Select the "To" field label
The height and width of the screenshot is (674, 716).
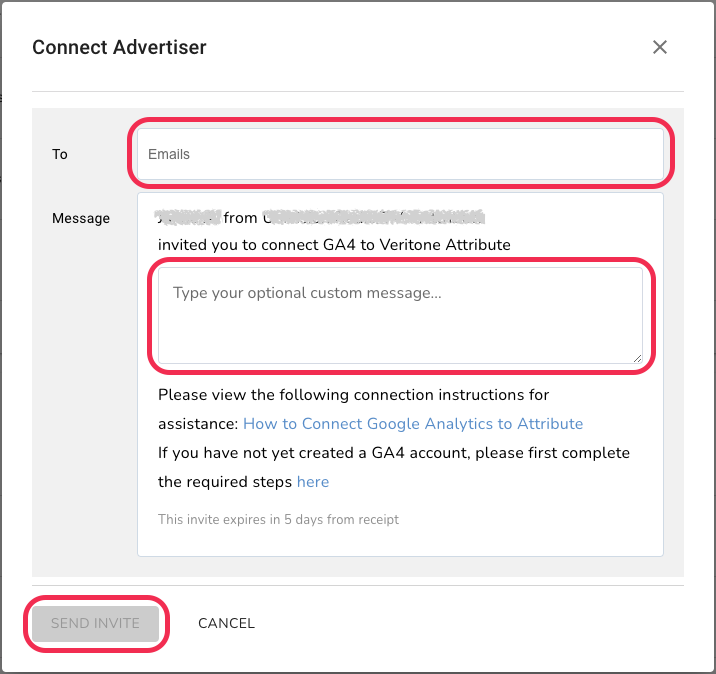coord(60,155)
